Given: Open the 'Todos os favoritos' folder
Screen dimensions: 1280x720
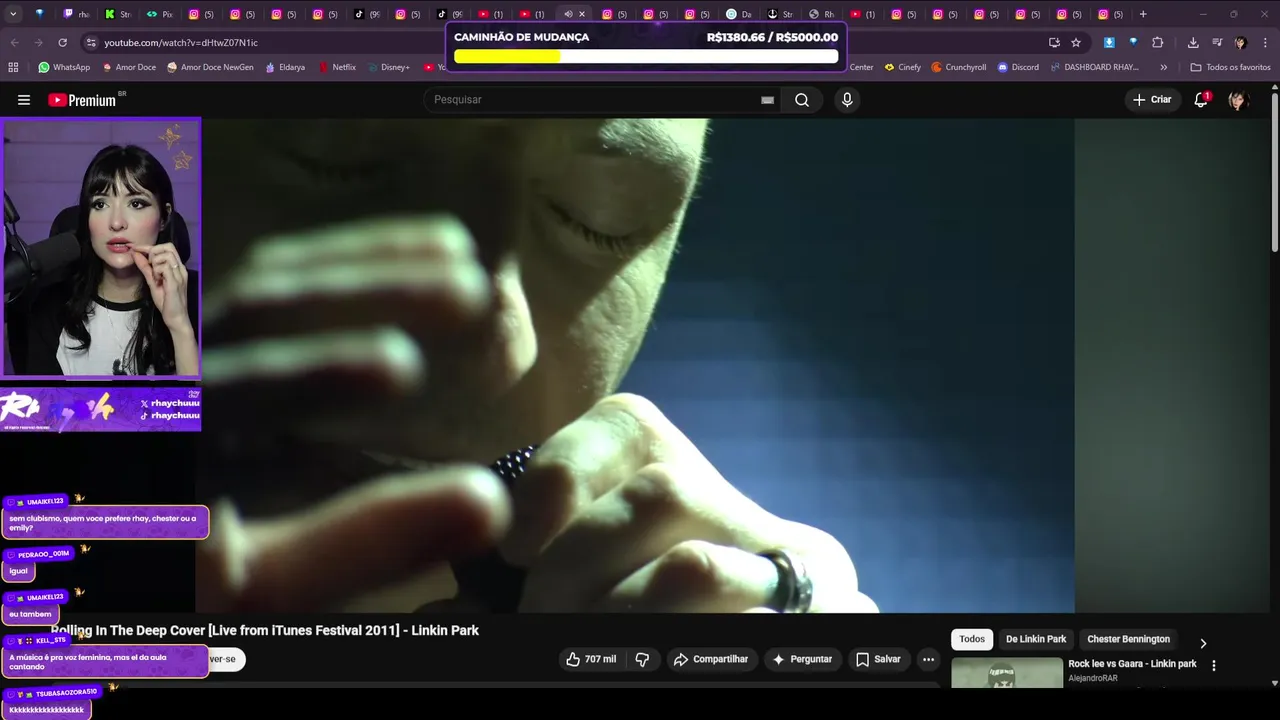Looking at the screenshot, I should [1230, 67].
